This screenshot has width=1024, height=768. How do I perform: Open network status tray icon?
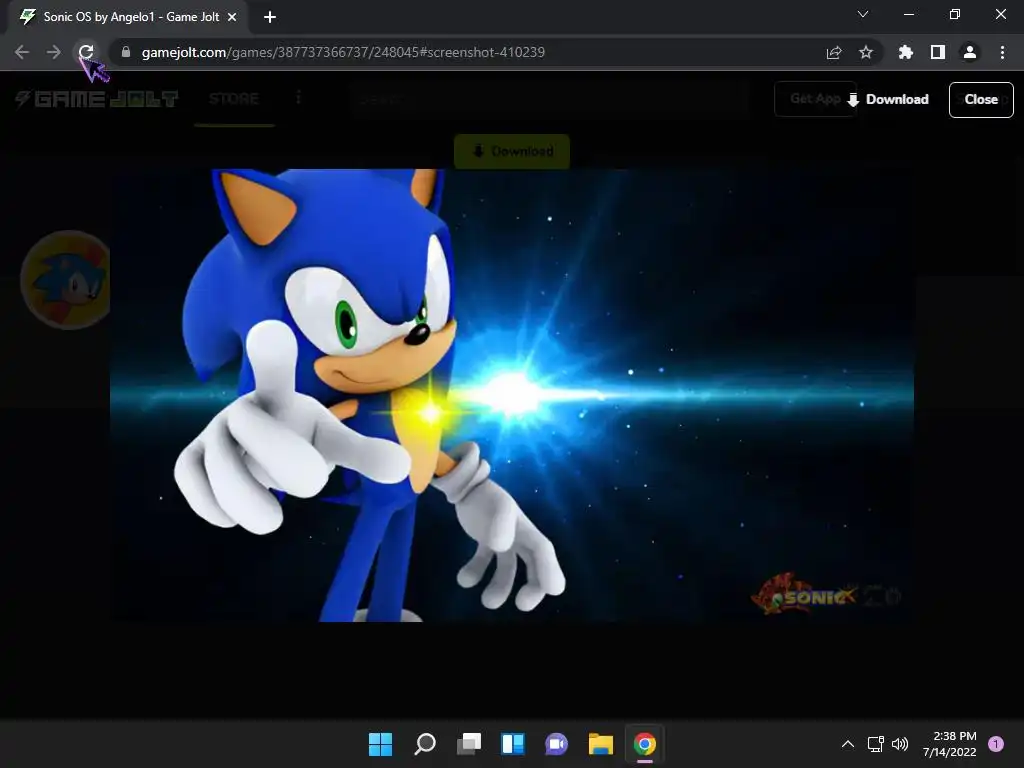click(875, 744)
